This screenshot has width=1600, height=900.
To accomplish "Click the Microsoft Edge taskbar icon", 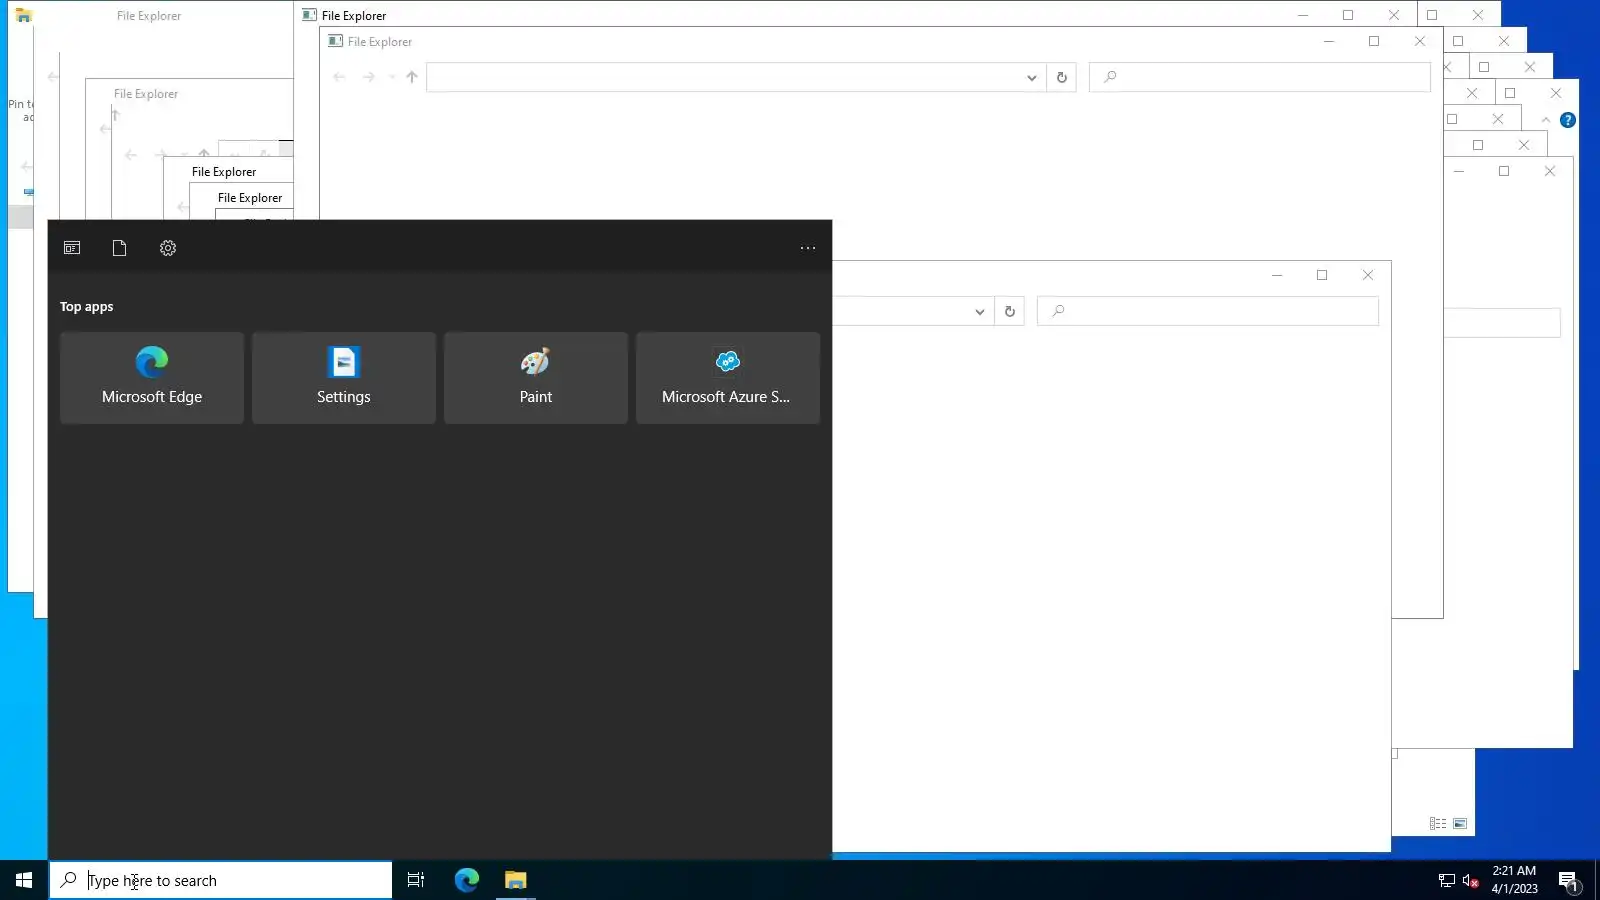I will click(467, 880).
